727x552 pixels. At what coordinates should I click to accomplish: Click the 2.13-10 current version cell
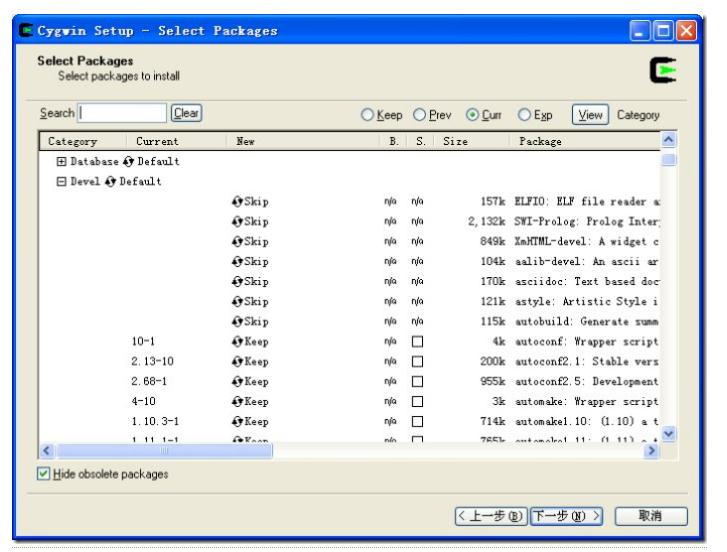coord(153,362)
